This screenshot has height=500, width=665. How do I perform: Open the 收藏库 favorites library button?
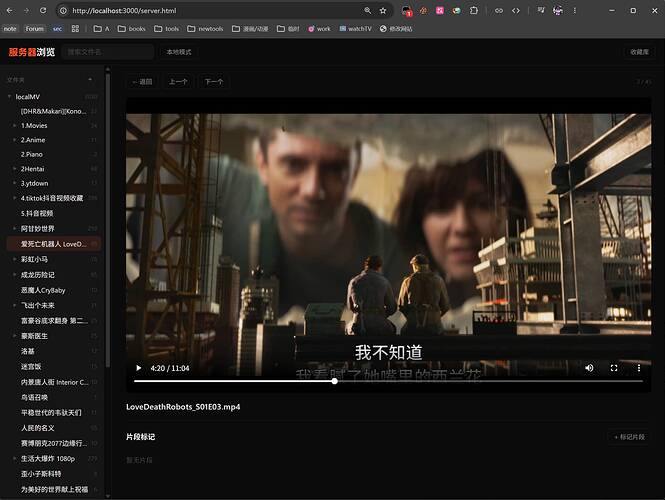639,52
